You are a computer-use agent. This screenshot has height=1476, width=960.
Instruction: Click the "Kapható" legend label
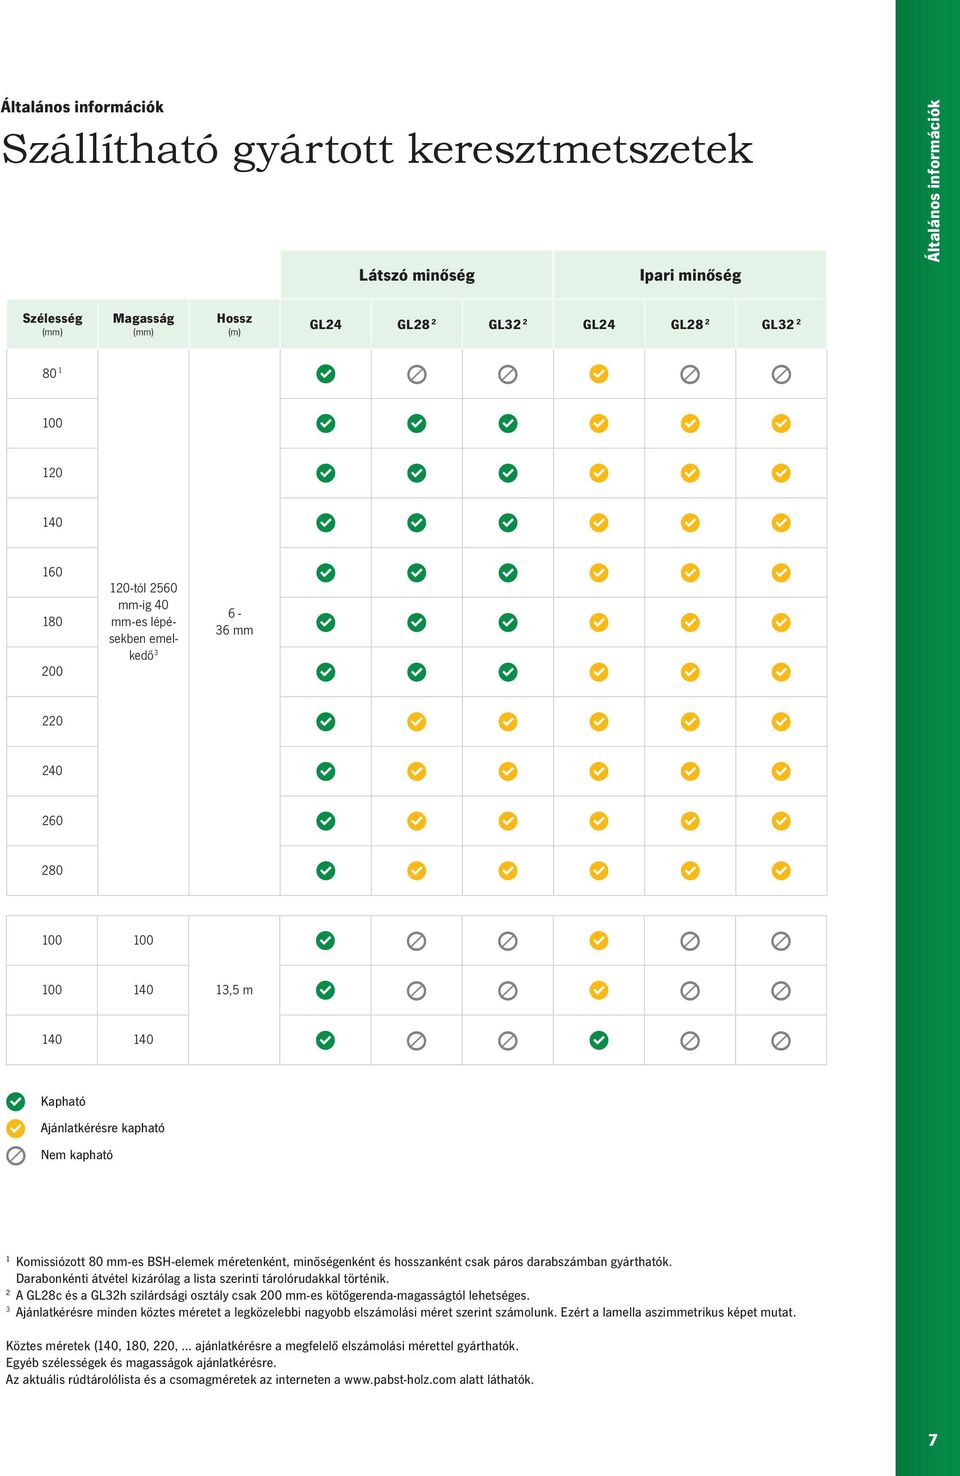(63, 1102)
